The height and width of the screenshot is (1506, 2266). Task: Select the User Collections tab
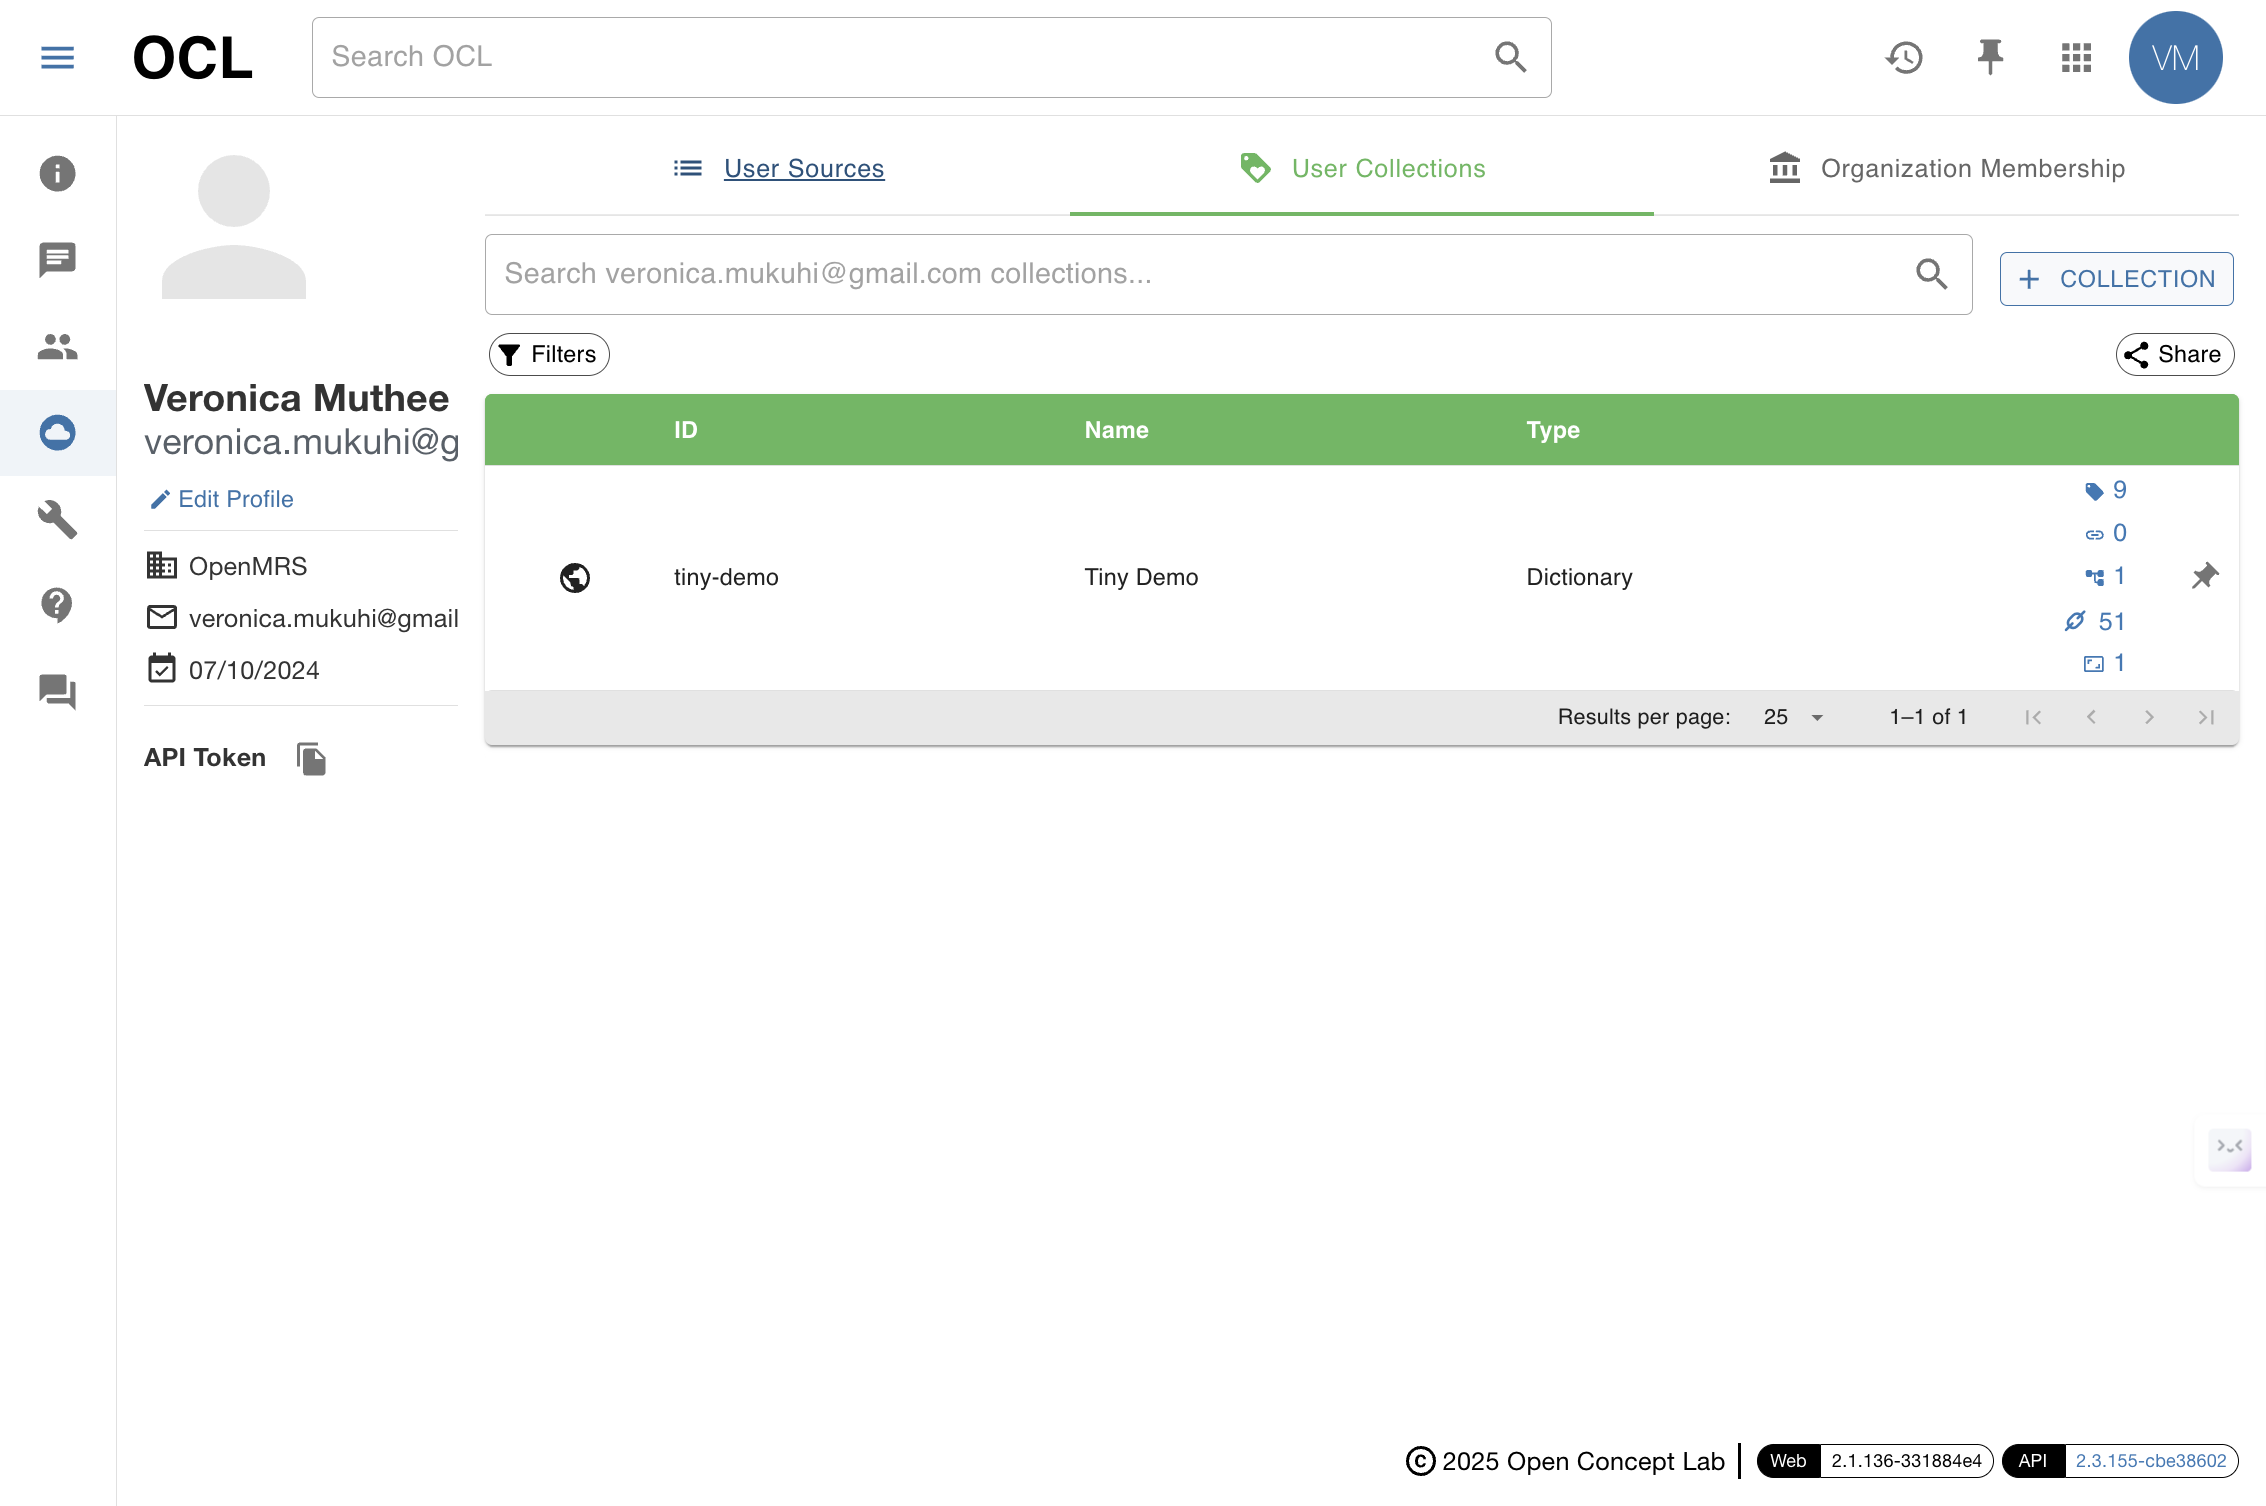pyautogui.click(x=1362, y=168)
